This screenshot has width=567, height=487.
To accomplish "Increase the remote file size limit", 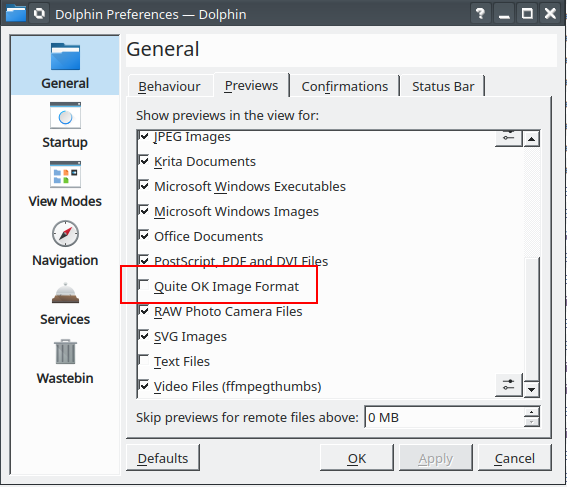I will [x=531, y=412].
